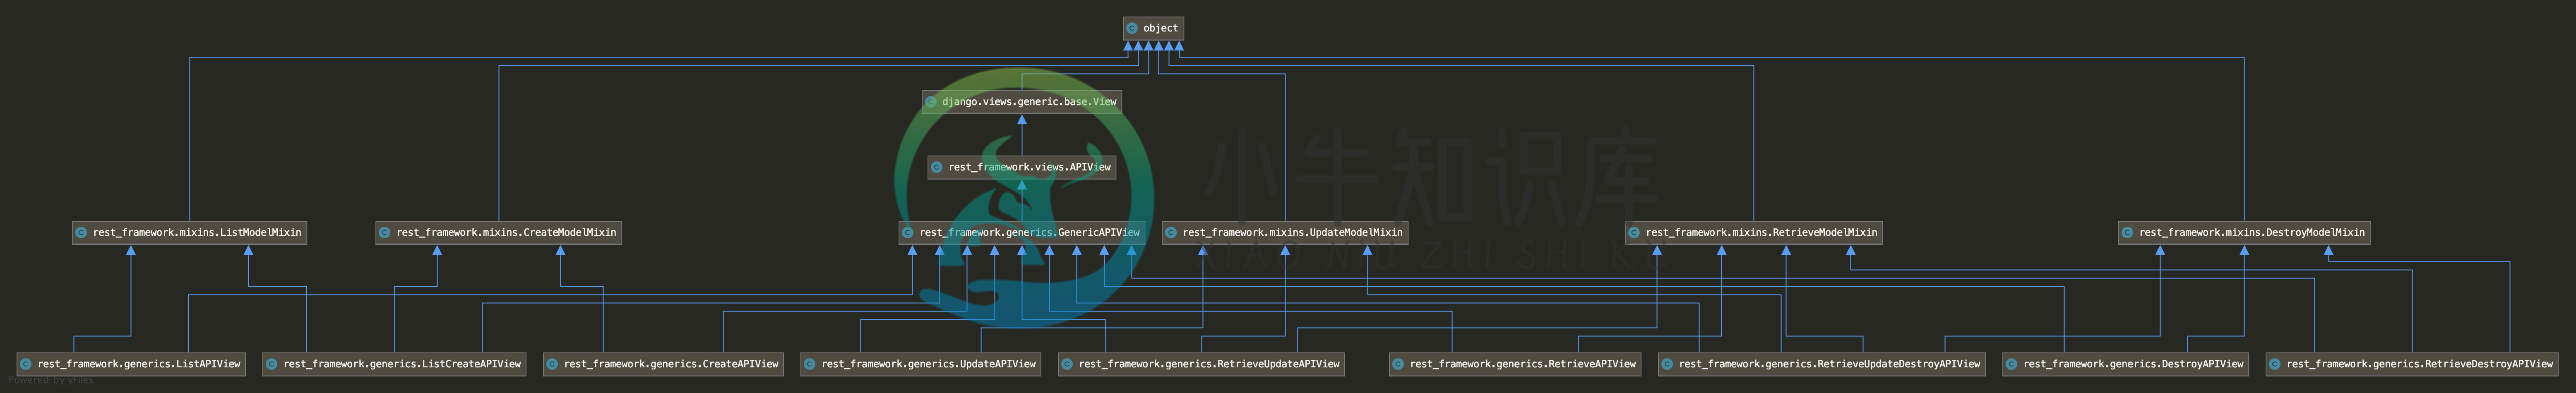Click the class icon of DestroyModelMixin node
The height and width of the screenshot is (393, 2576).
pyautogui.click(x=2127, y=233)
